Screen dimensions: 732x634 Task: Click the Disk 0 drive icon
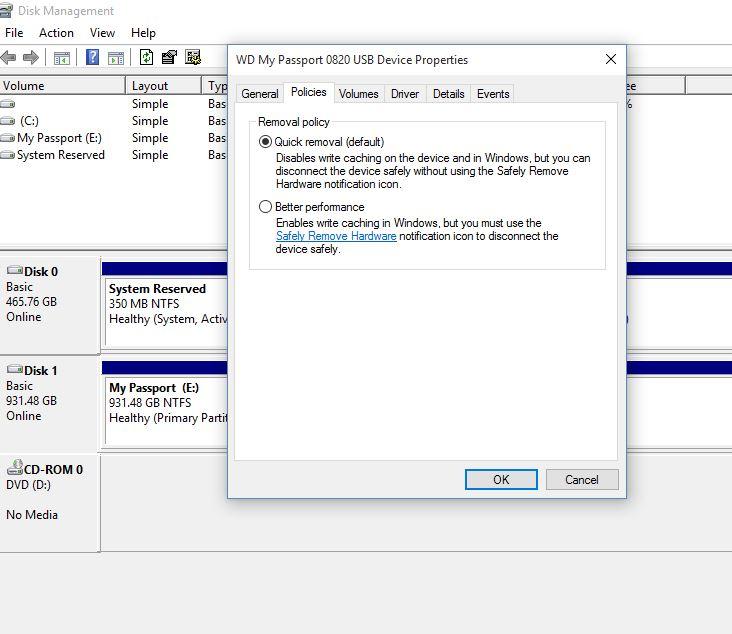coord(14,270)
